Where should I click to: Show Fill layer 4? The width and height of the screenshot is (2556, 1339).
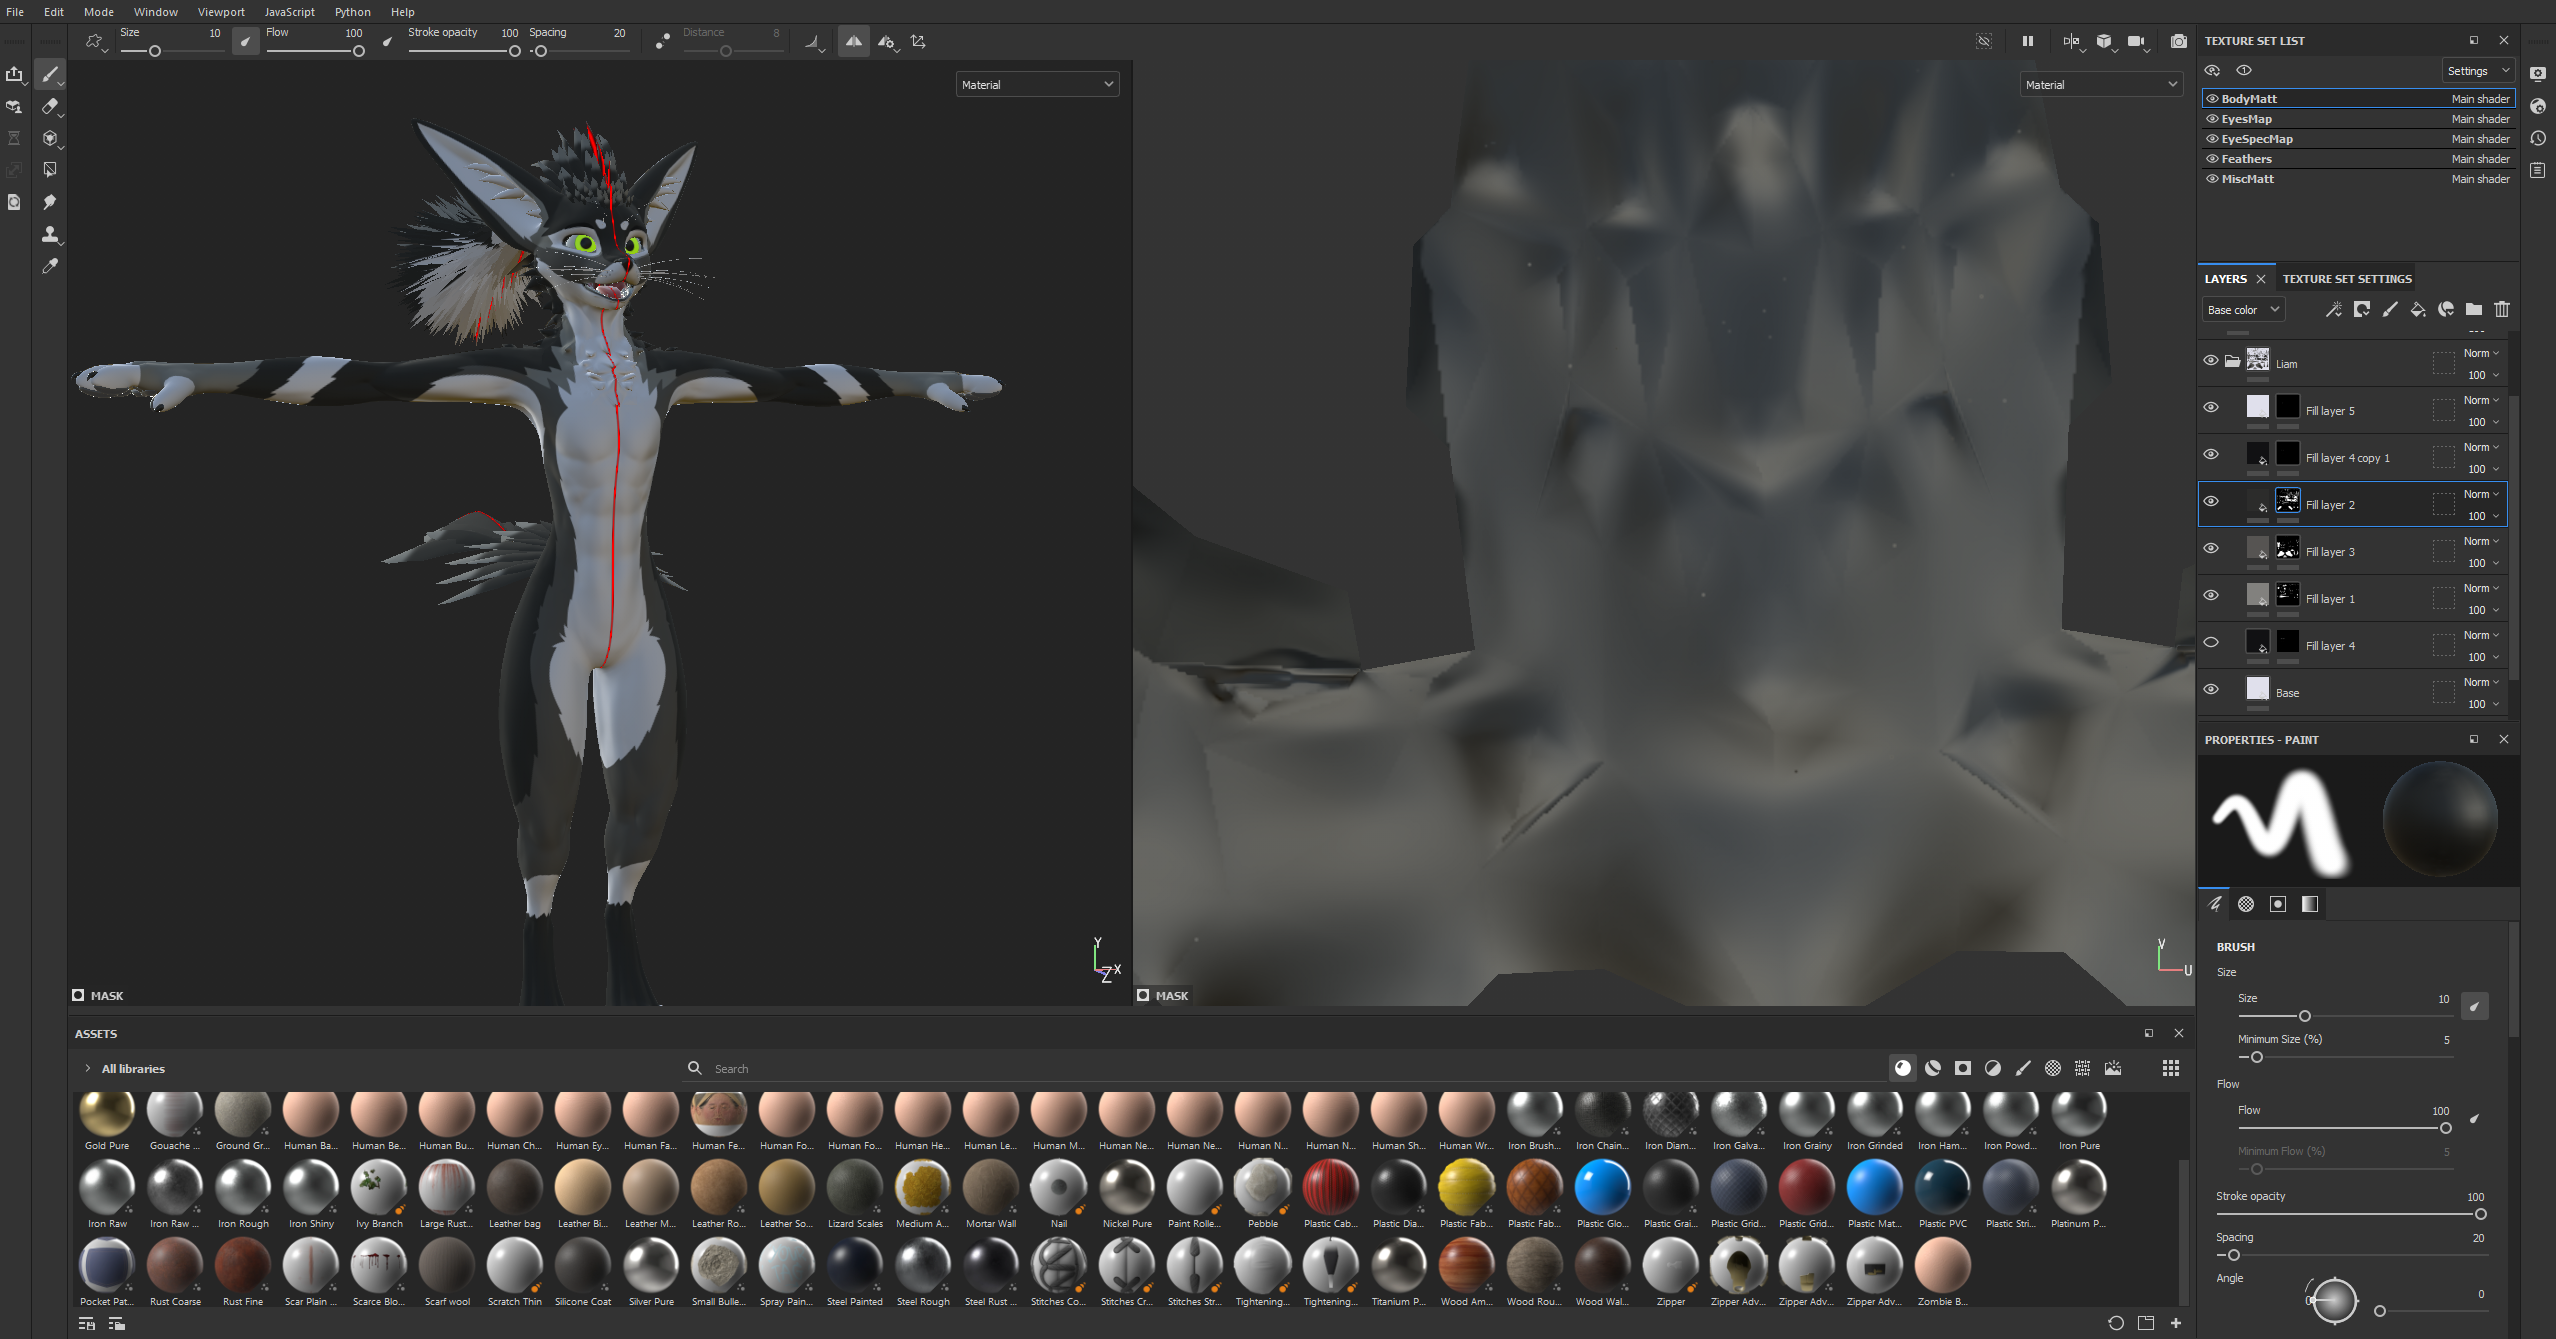tap(2211, 642)
